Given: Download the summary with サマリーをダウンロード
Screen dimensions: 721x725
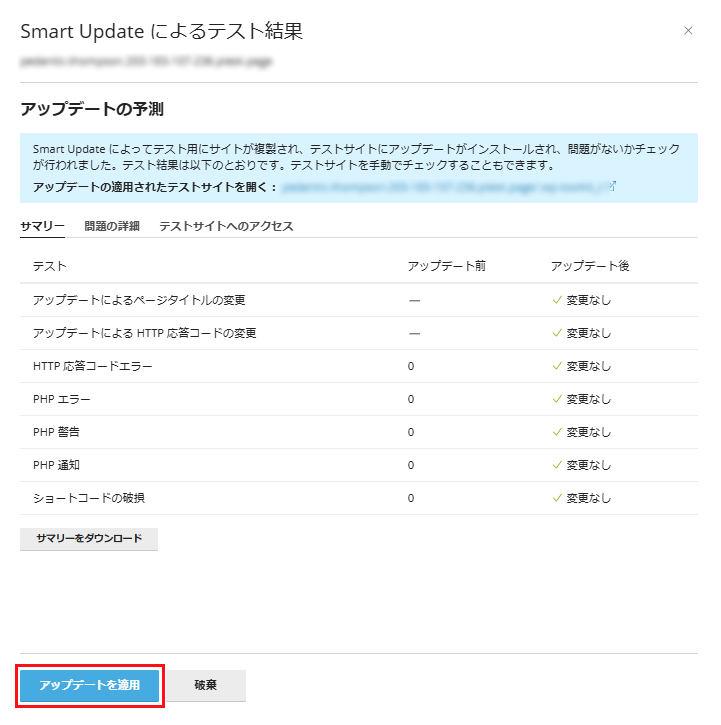Looking at the screenshot, I should click(x=89, y=538).
